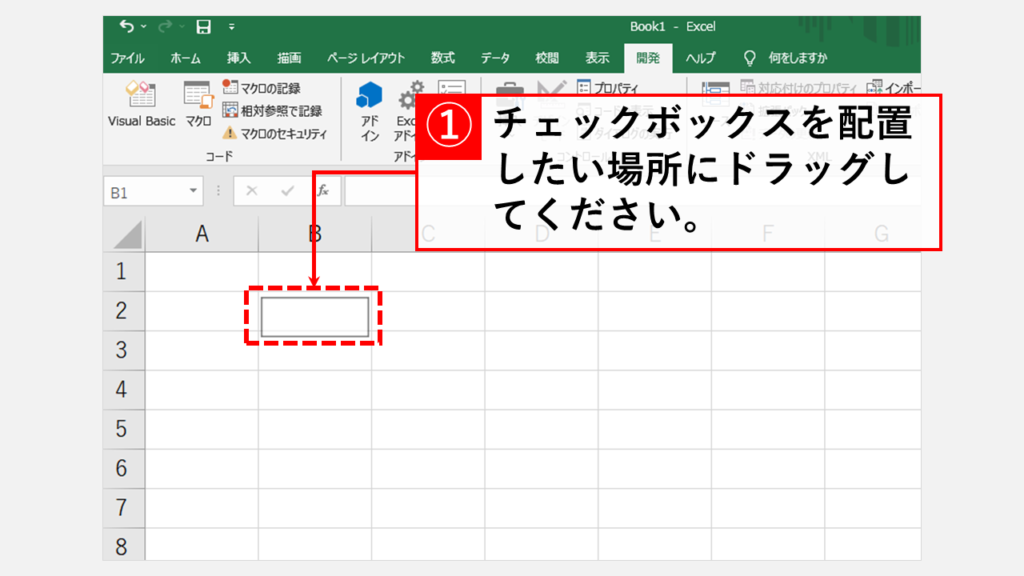Open the Undo history dropdown arrow
The height and width of the screenshot is (576, 1024).
(x=144, y=27)
